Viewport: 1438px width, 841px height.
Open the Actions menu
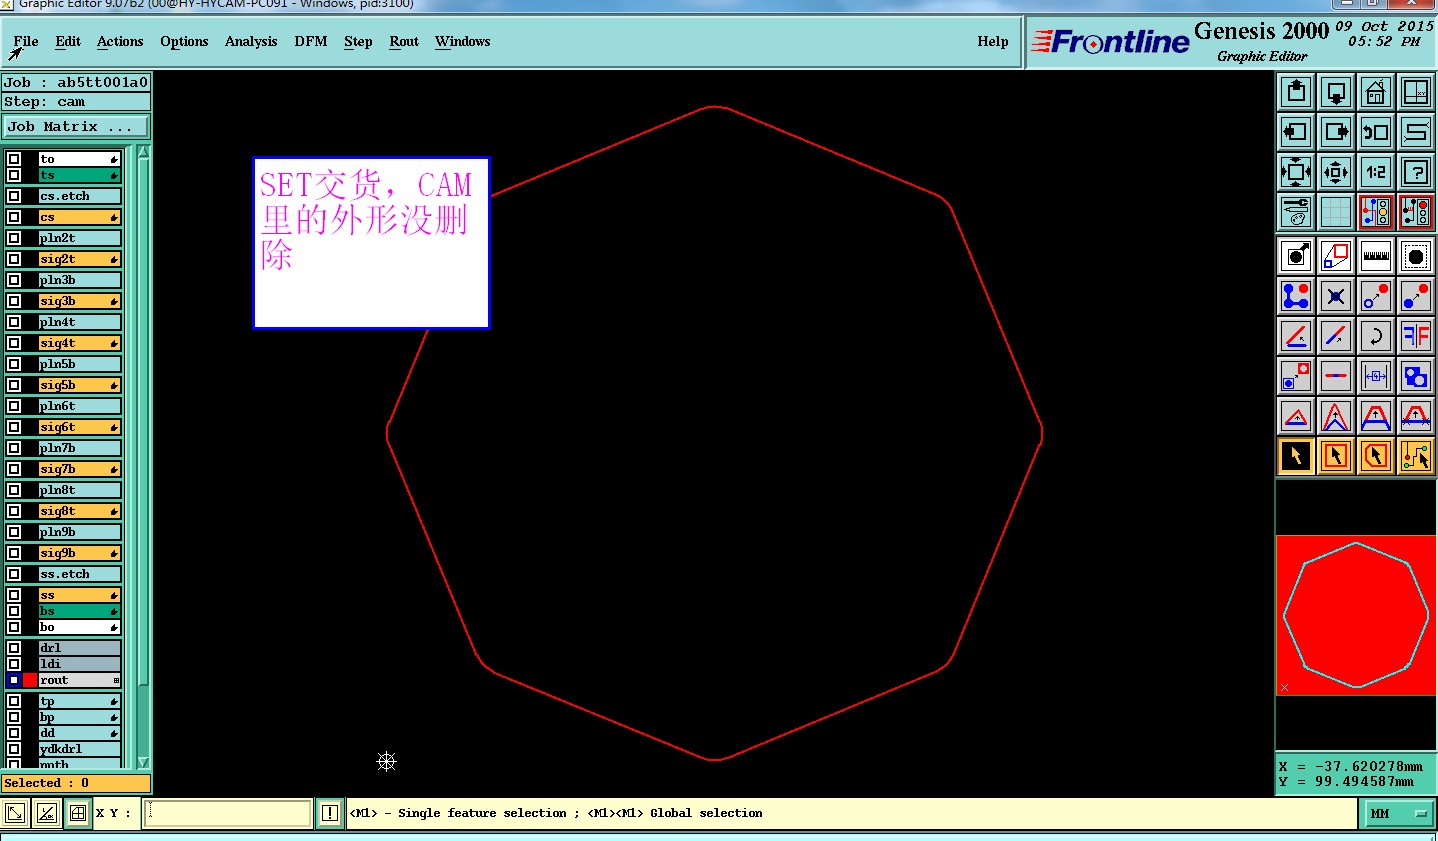(120, 41)
